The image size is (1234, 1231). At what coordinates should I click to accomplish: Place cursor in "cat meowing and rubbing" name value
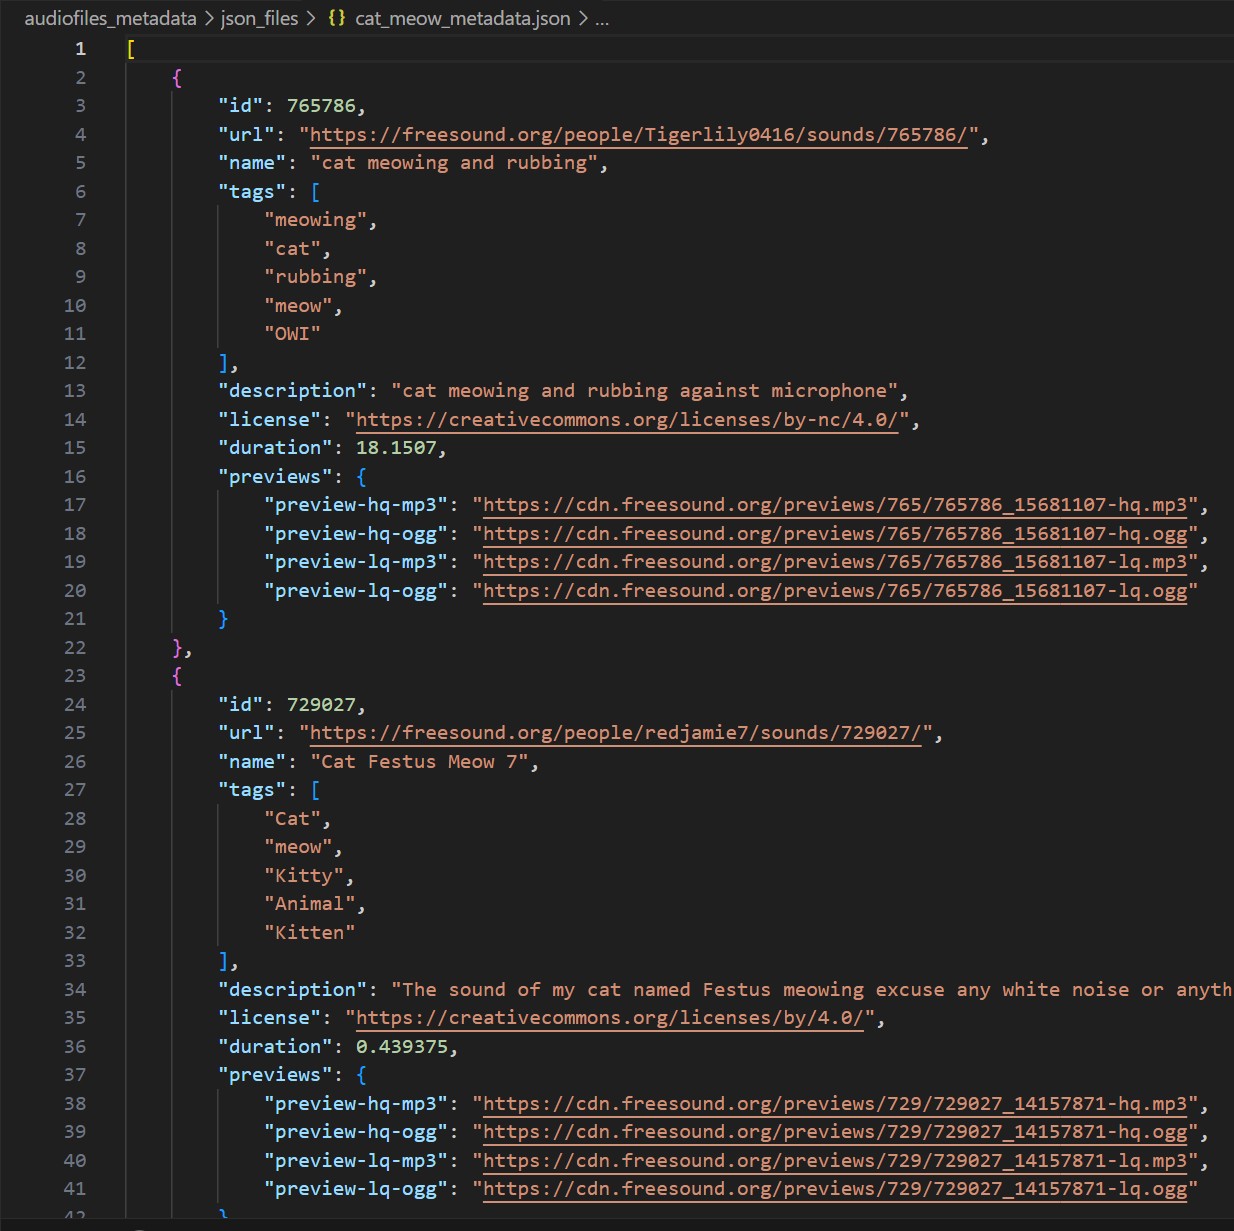pyautogui.click(x=454, y=163)
